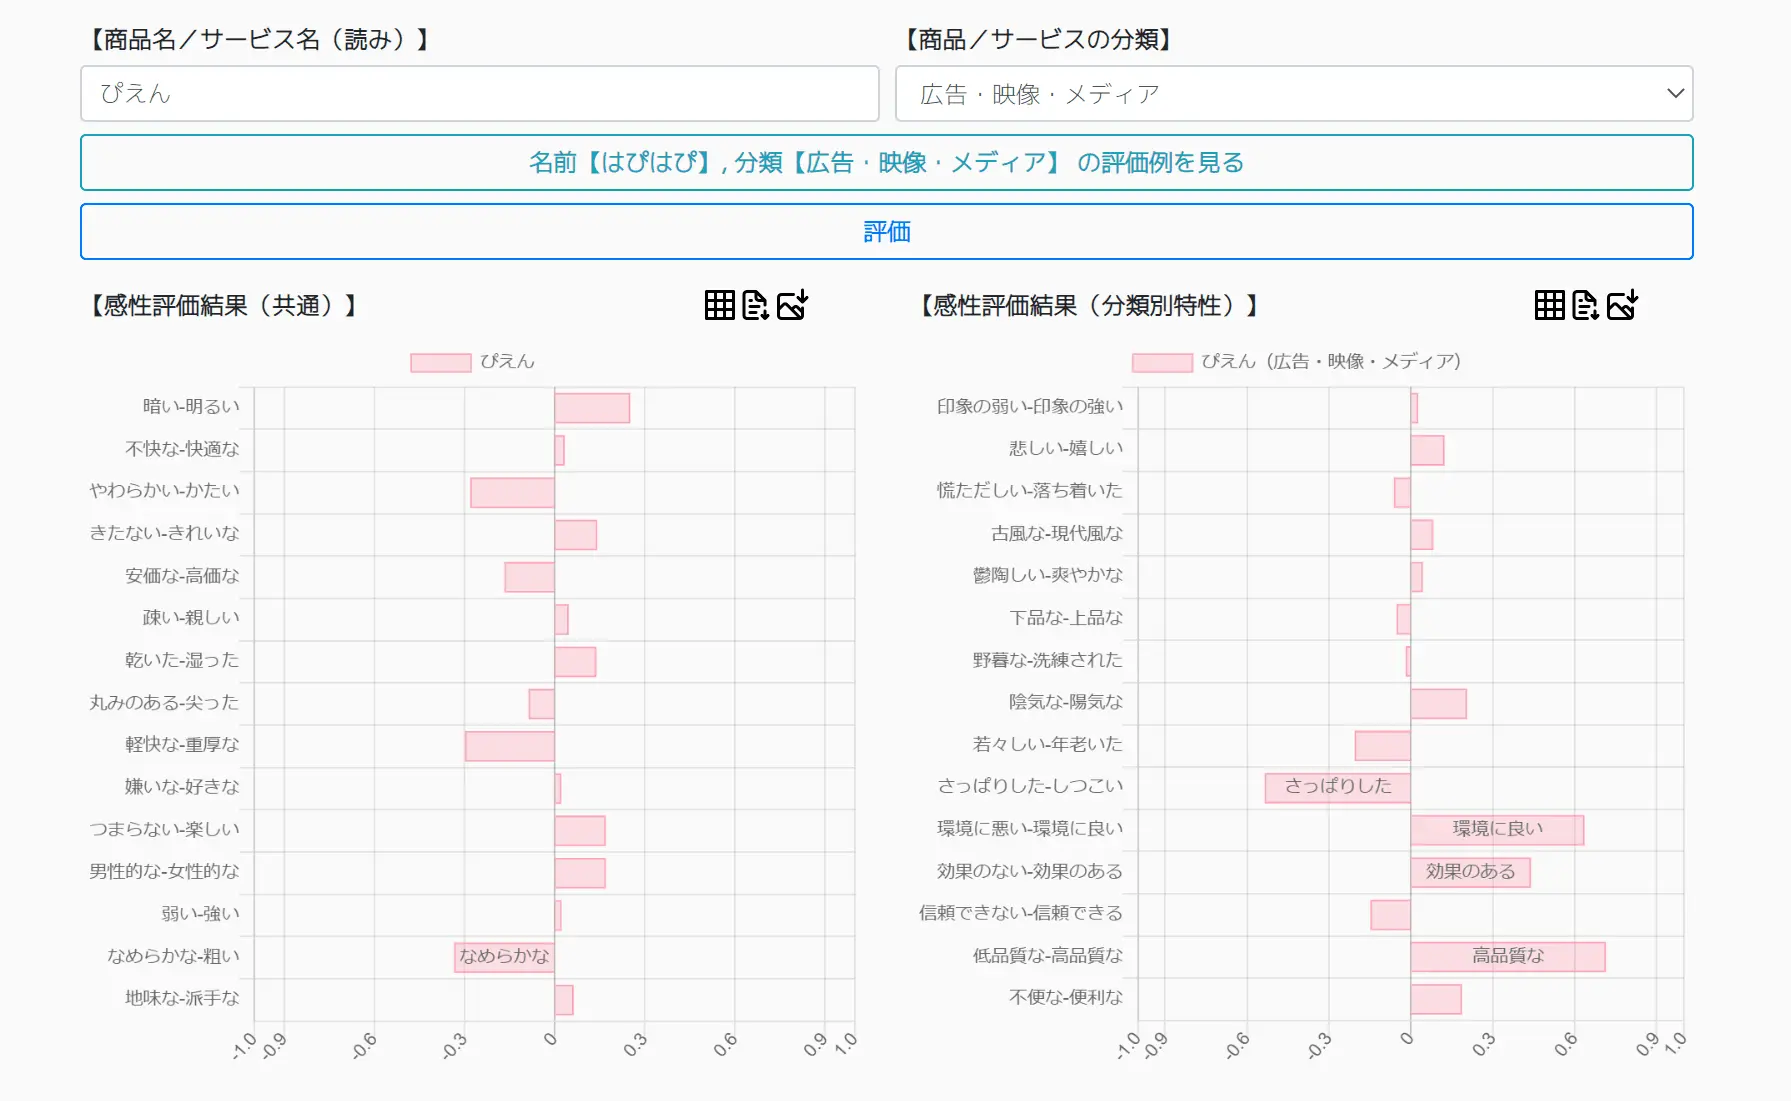
Task: Click the 慌ただしい-落ち着いた axis label
Action: 1029,491
